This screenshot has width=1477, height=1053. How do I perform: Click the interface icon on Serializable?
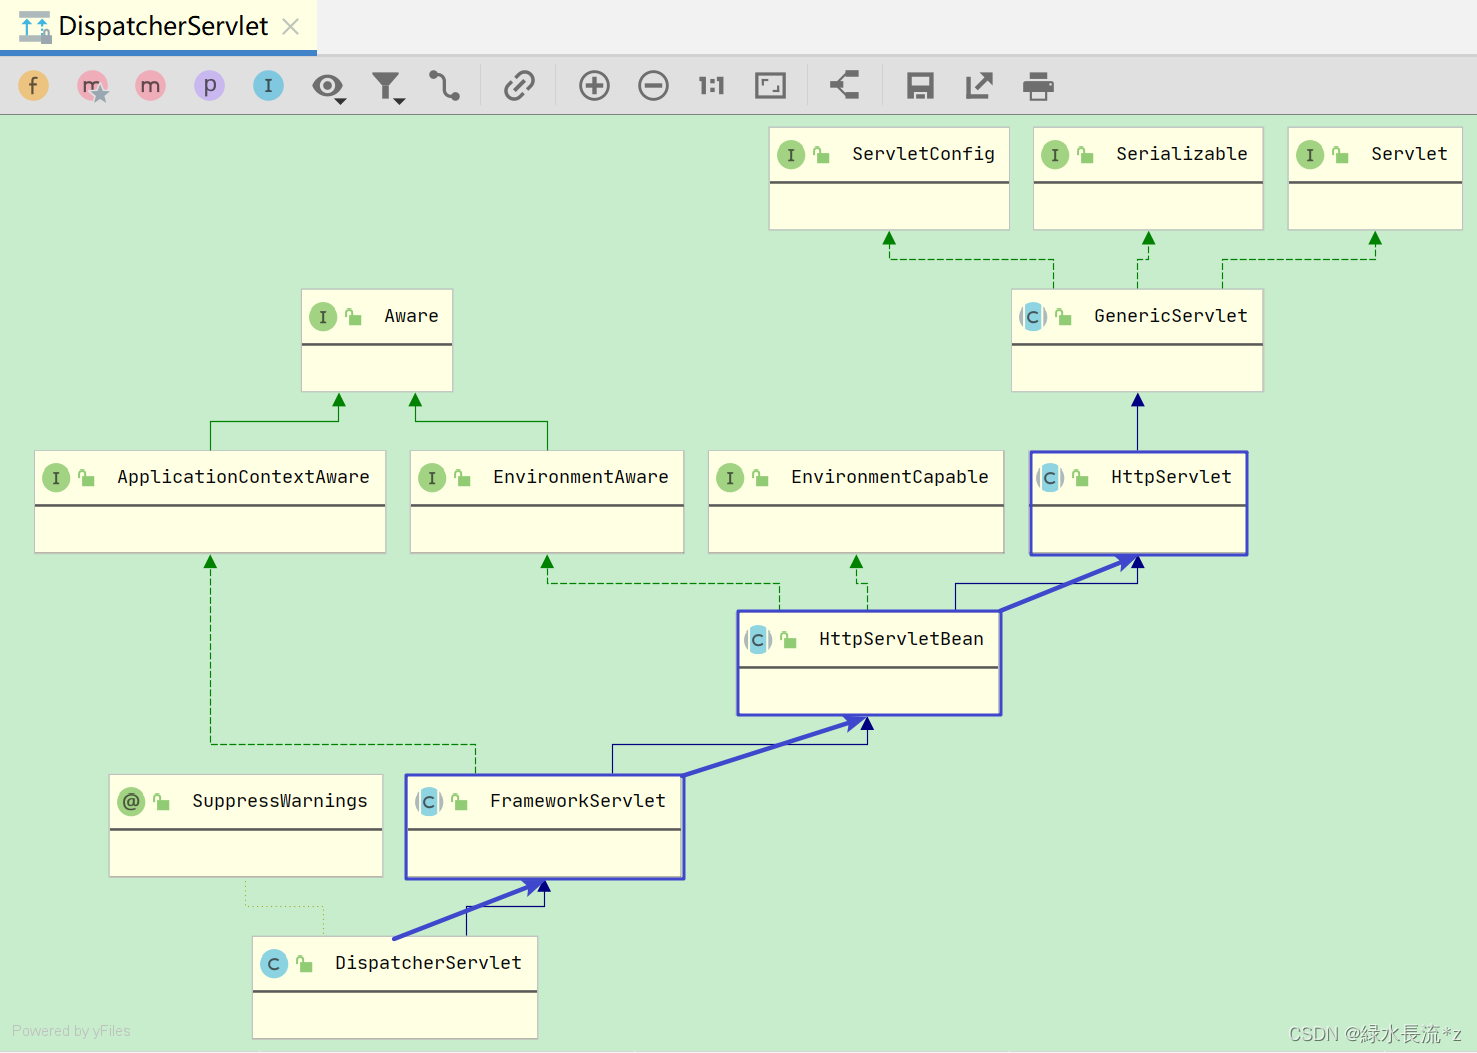1055,155
